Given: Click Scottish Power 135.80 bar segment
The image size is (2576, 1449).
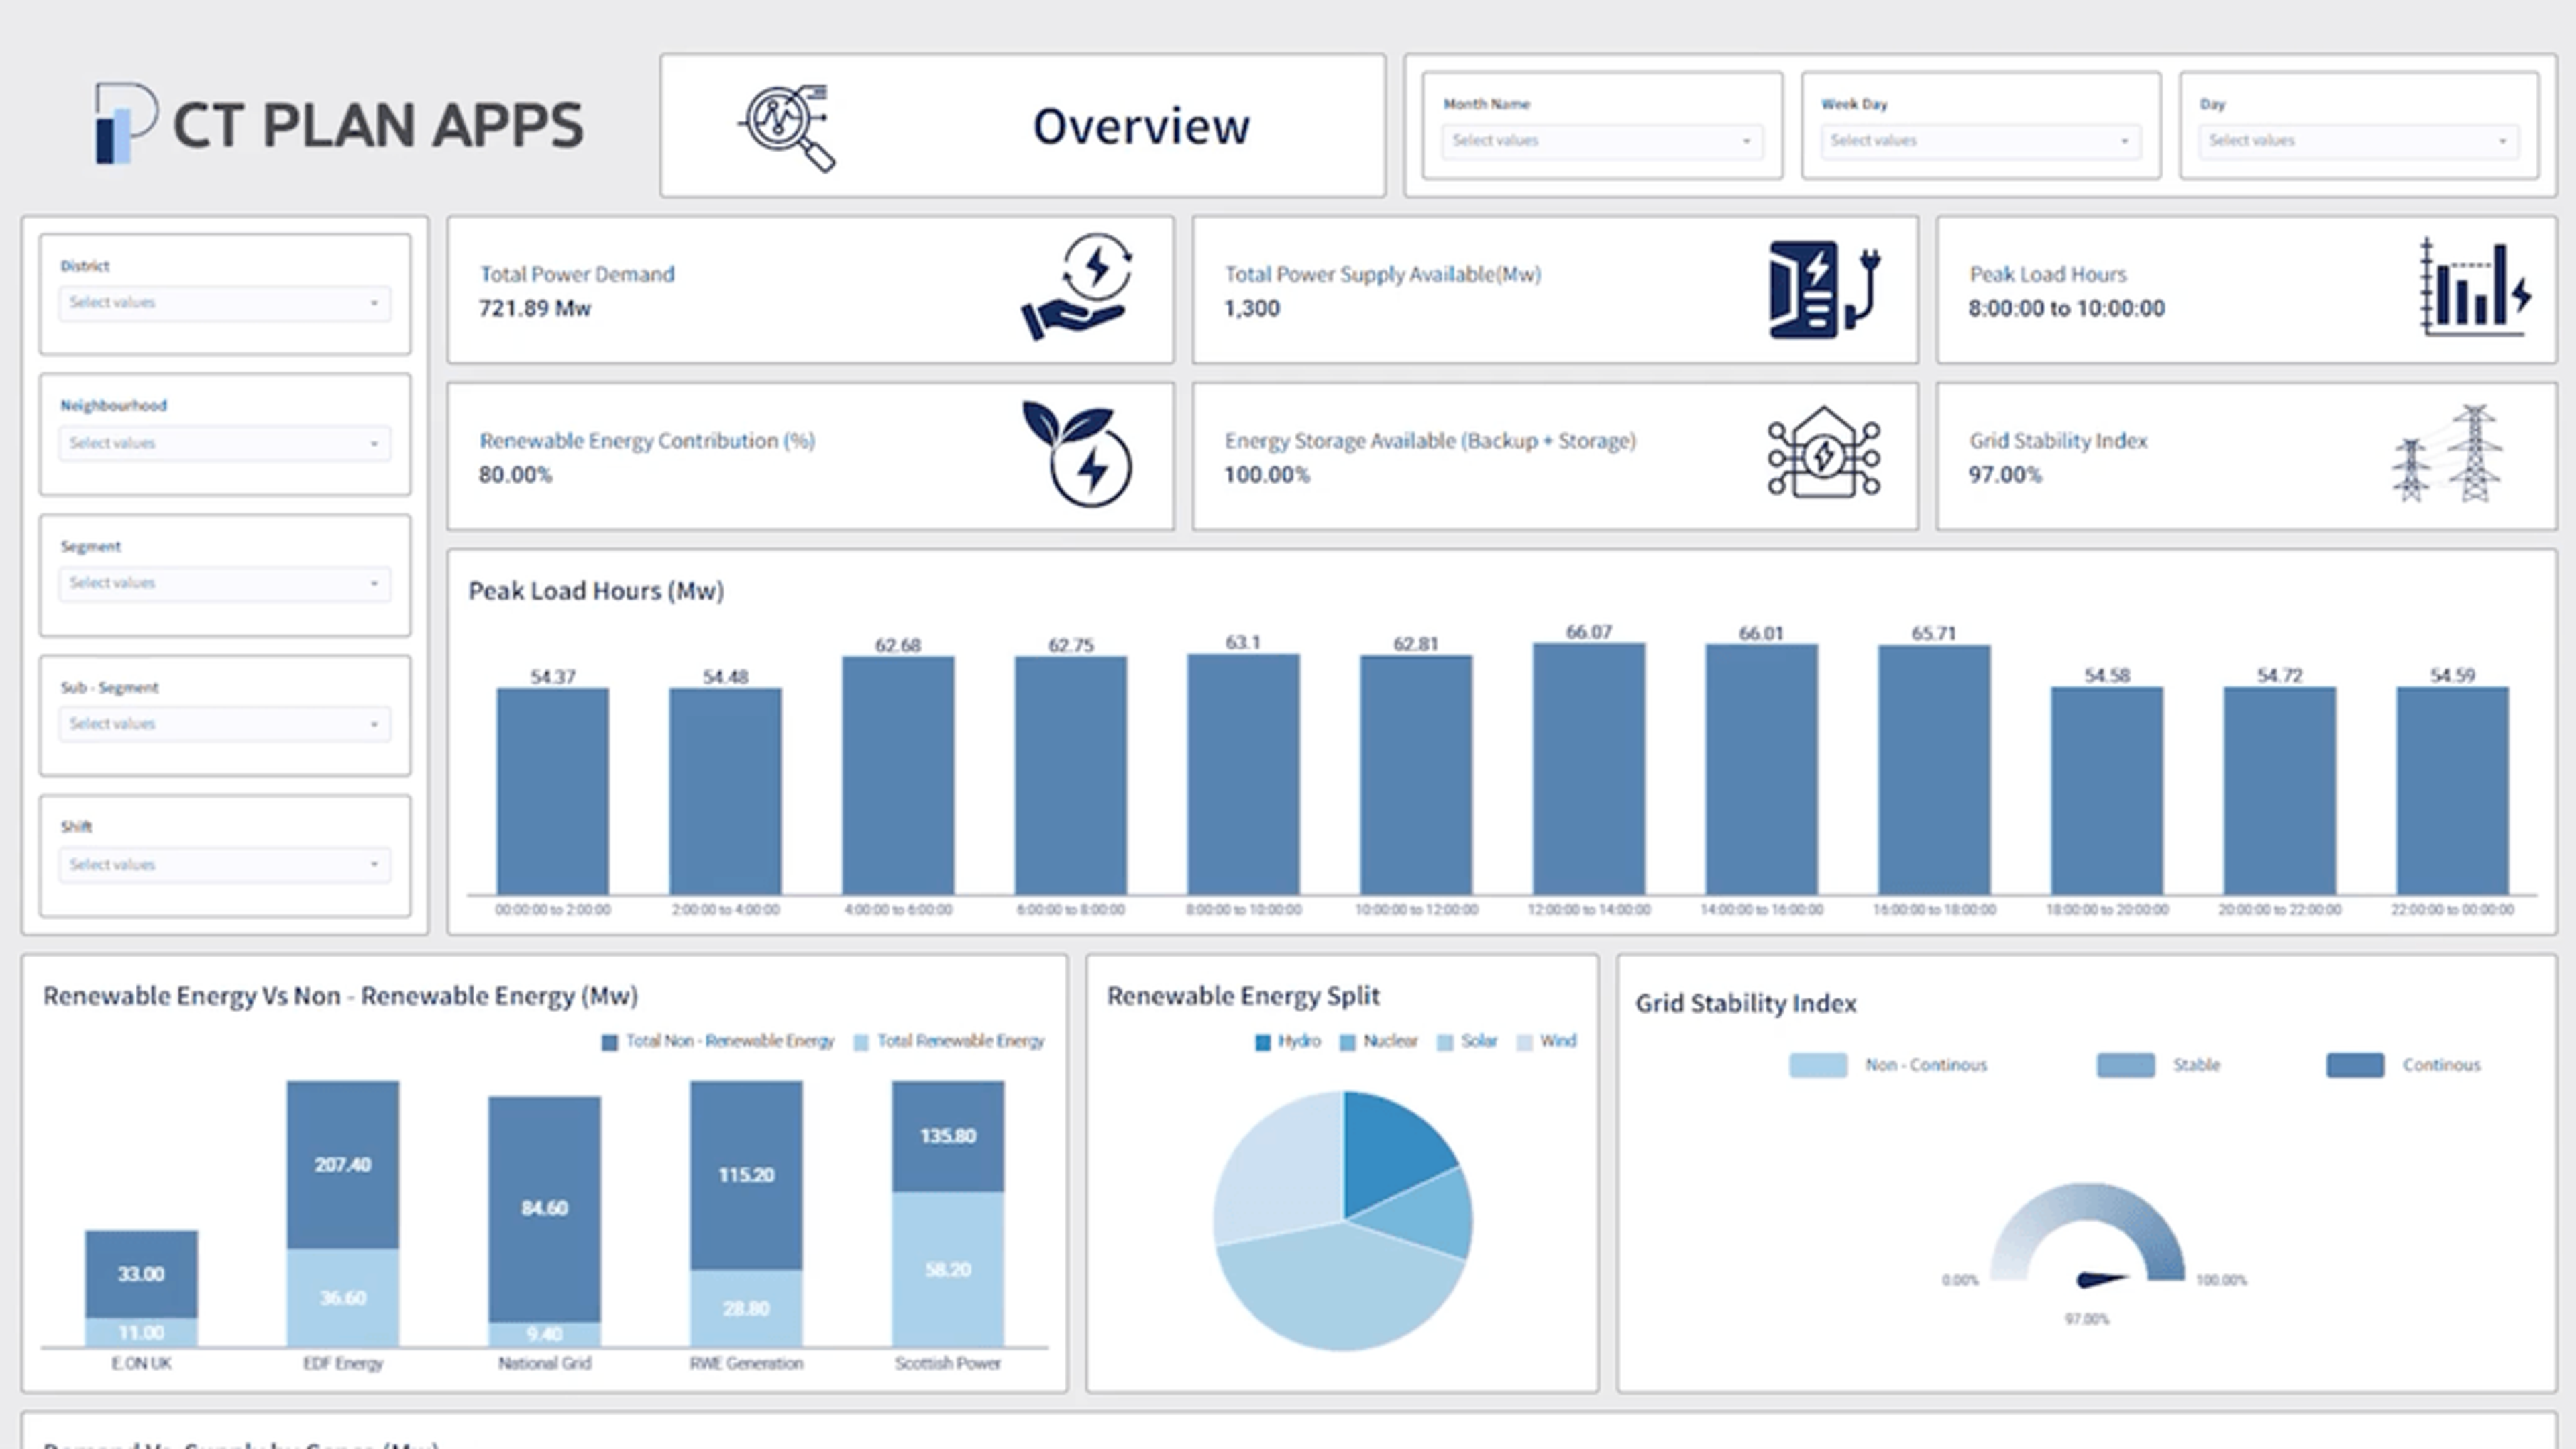Looking at the screenshot, I should tap(948, 1136).
